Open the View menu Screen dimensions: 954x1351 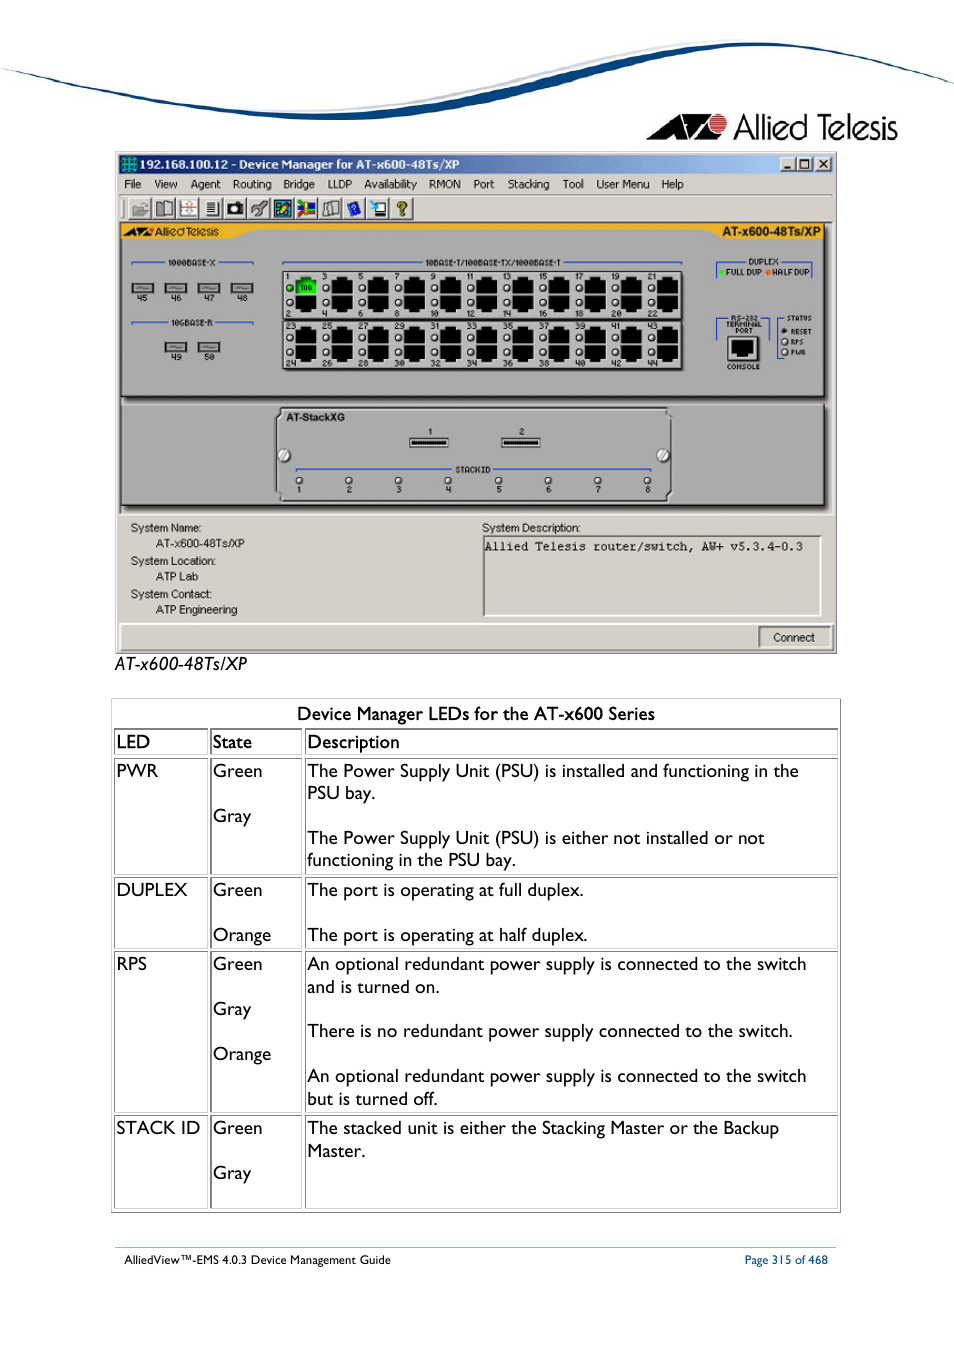tap(166, 184)
